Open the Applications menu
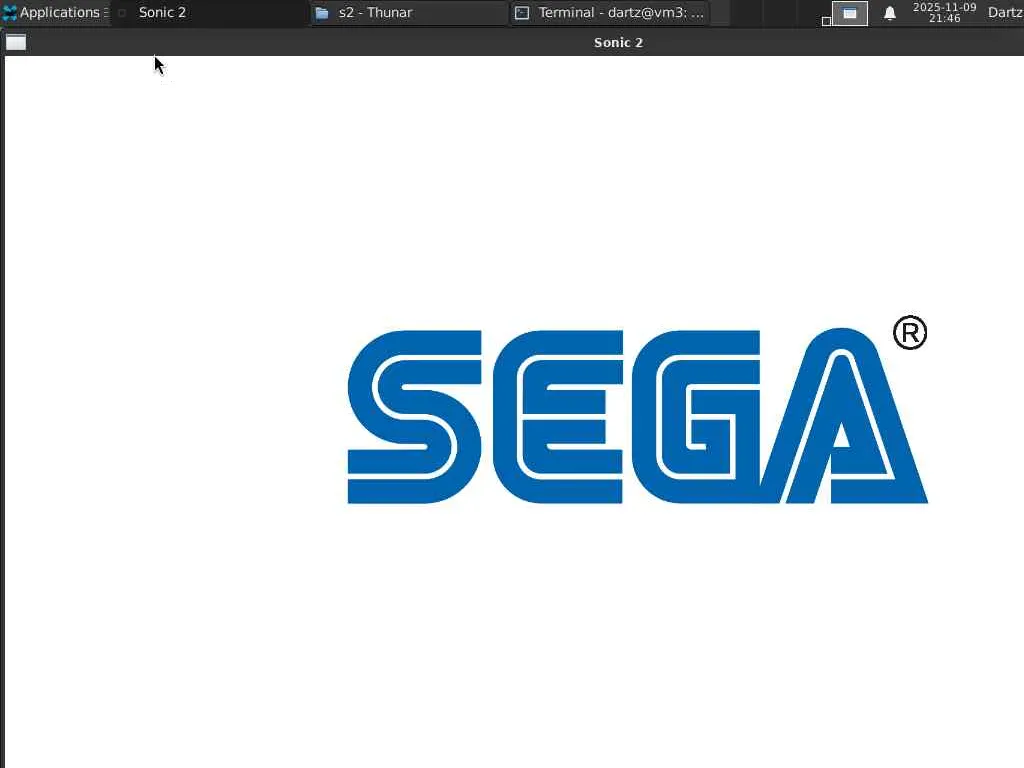Viewport: 1024px width, 768px height. point(54,12)
